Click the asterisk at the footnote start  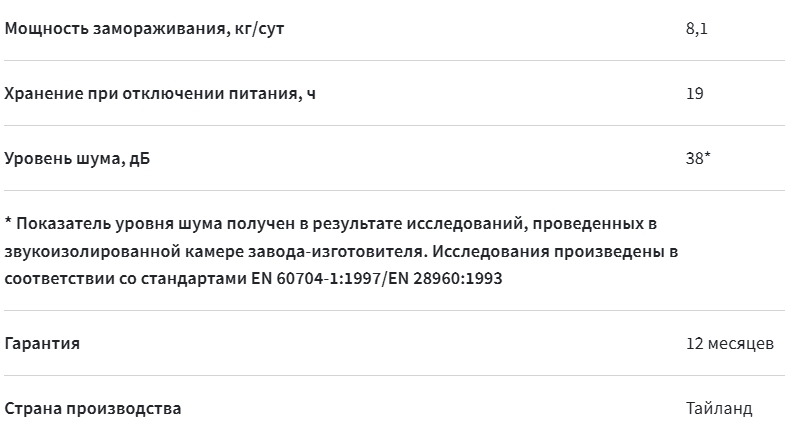click(9, 221)
